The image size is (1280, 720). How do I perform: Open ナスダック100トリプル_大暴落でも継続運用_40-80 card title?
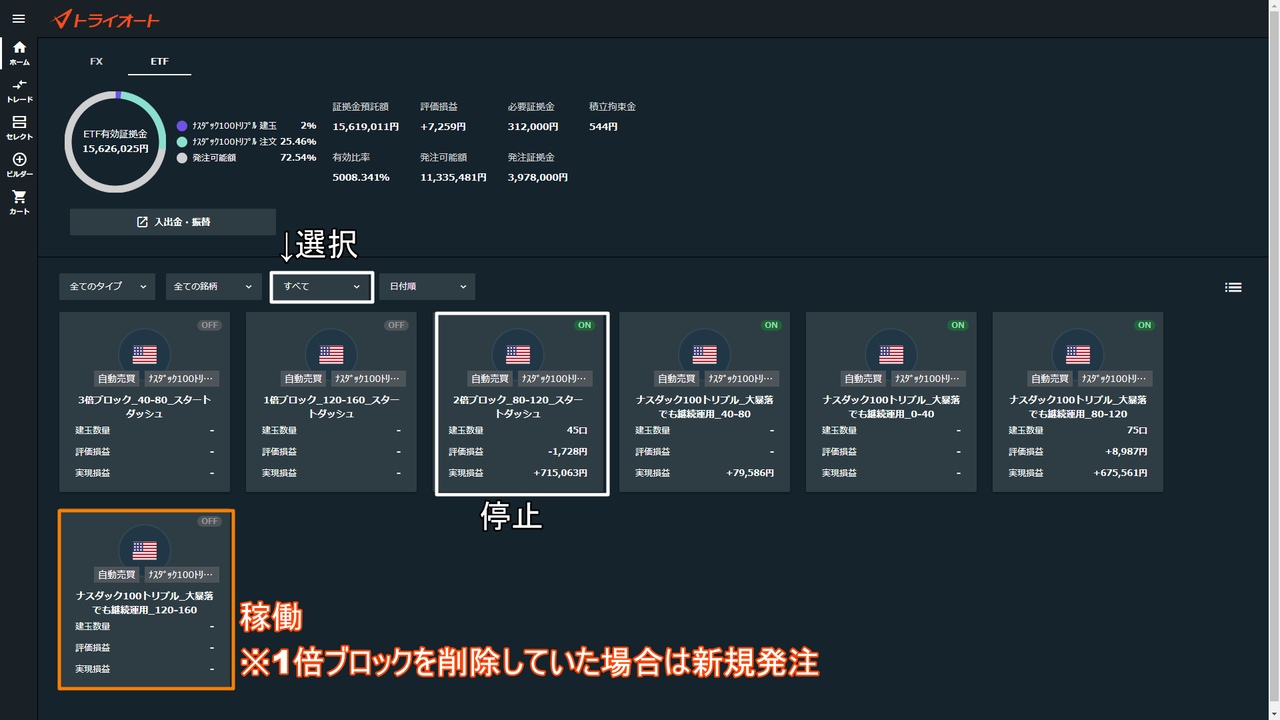coord(705,406)
